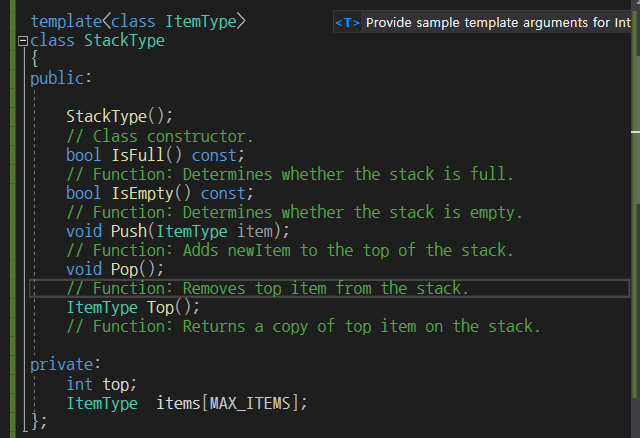Click the '// Class constructor.' comment
The image size is (640, 438).
click(160, 136)
